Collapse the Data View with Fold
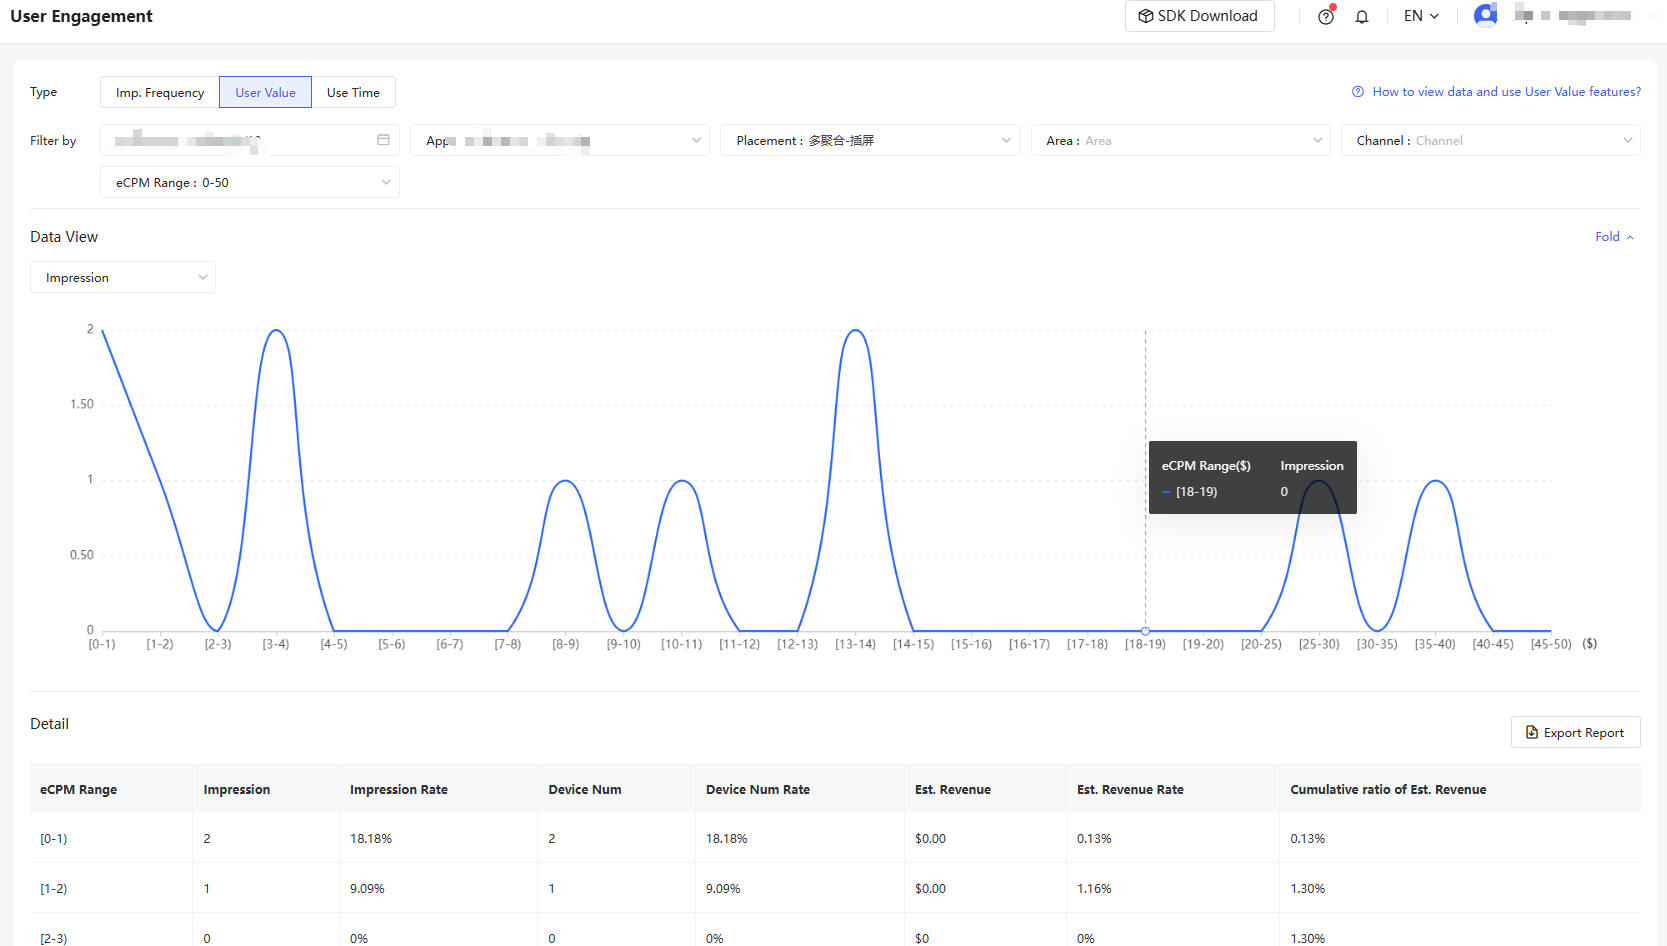Image resolution: width=1667 pixels, height=946 pixels. pyautogui.click(x=1614, y=237)
